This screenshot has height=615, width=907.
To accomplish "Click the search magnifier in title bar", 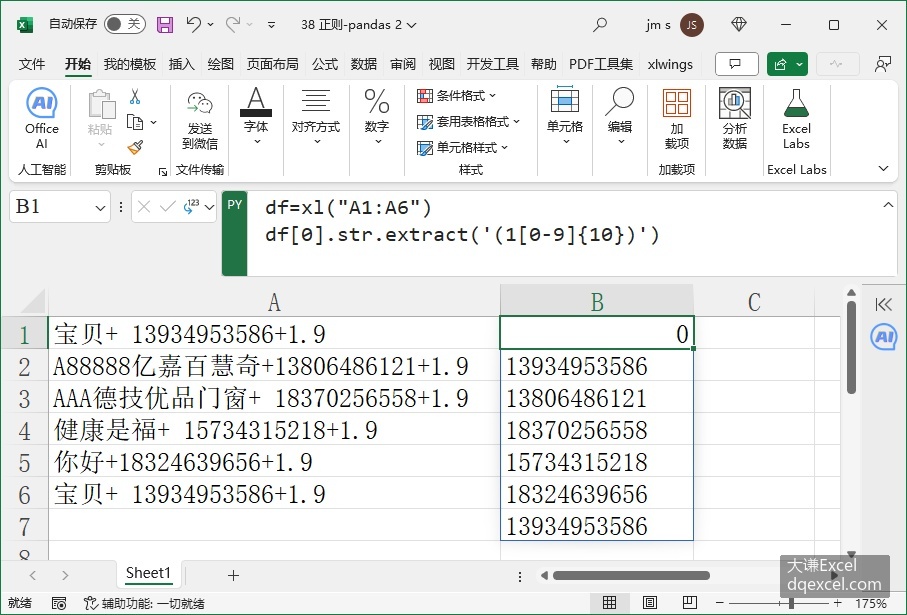I will [600, 24].
